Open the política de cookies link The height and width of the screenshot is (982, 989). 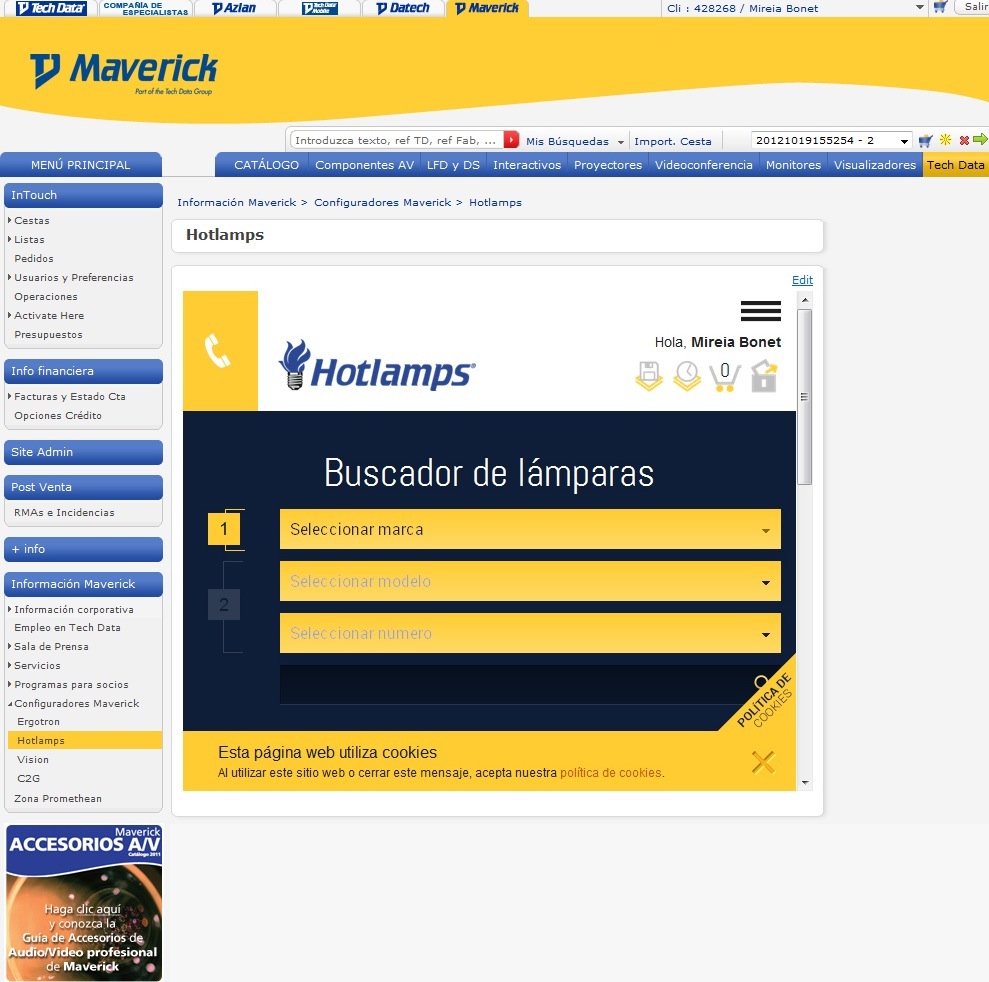[610, 773]
